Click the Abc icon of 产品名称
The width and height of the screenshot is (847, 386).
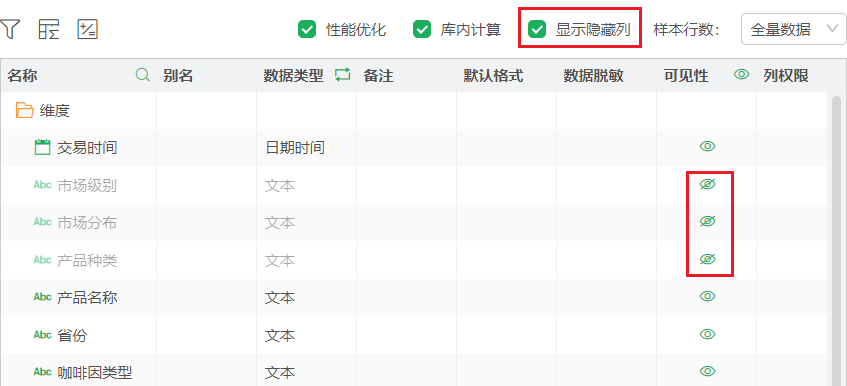tap(42, 296)
